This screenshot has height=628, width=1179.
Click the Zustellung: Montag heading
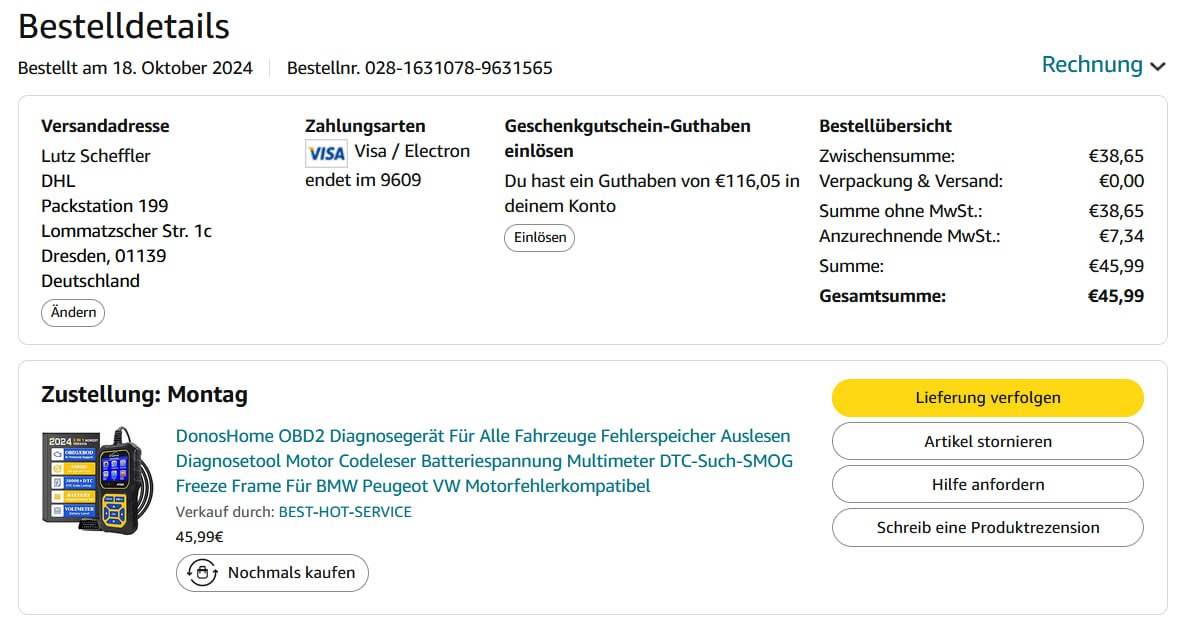pos(144,394)
